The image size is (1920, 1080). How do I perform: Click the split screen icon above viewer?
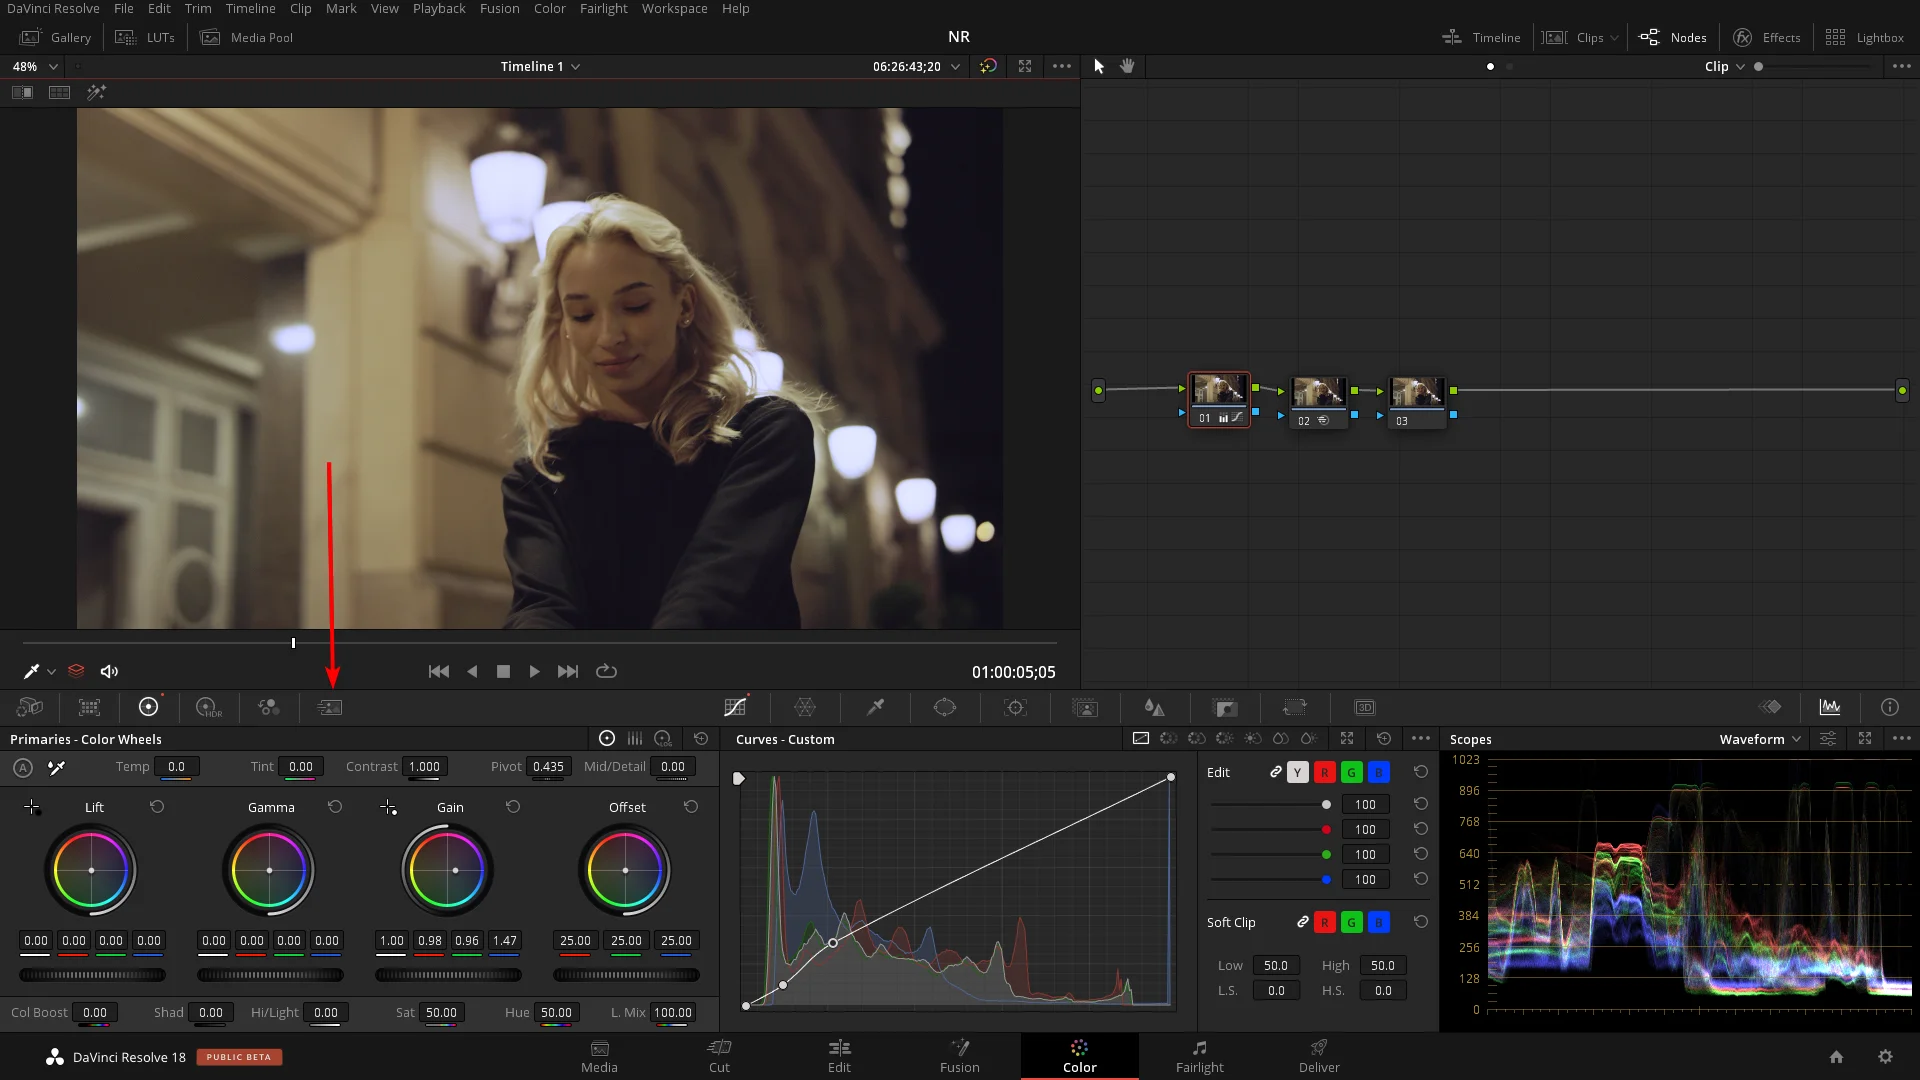(x=59, y=92)
